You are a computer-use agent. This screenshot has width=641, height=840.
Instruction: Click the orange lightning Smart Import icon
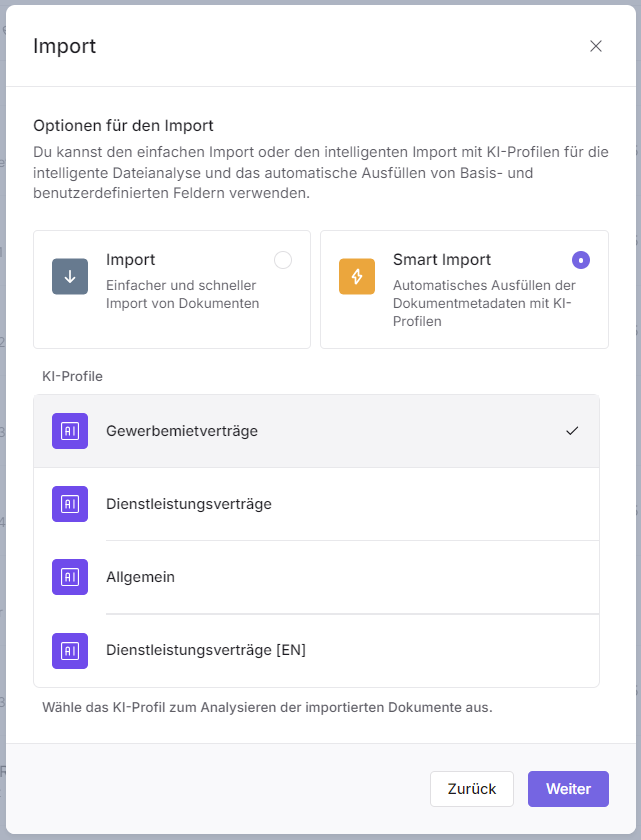[x=357, y=277]
